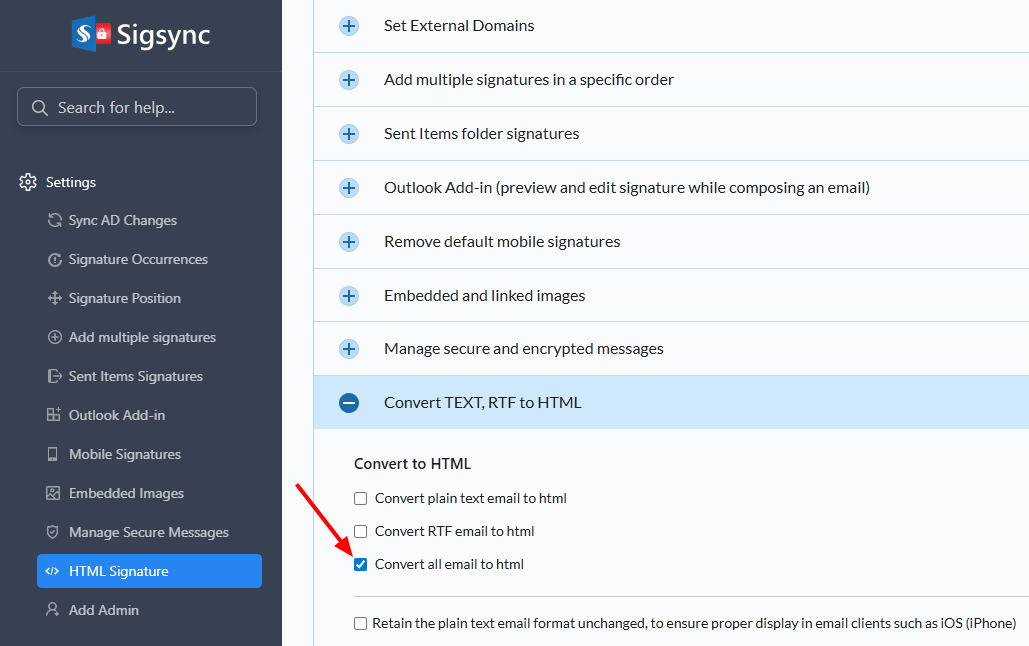Viewport: 1029px width, 646px height.
Task: Click the Sent Items Signatures icon
Action: [55, 376]
